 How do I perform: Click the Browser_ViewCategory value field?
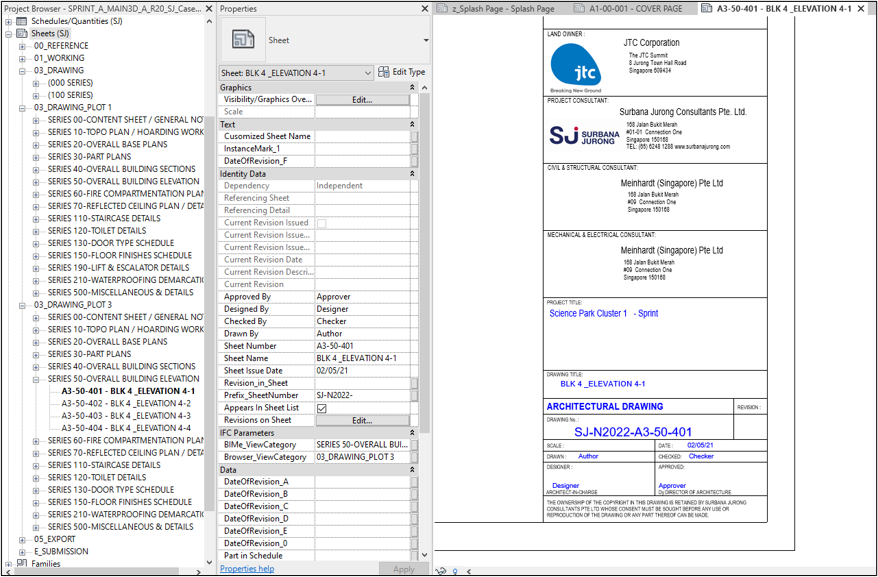point(363,457)
